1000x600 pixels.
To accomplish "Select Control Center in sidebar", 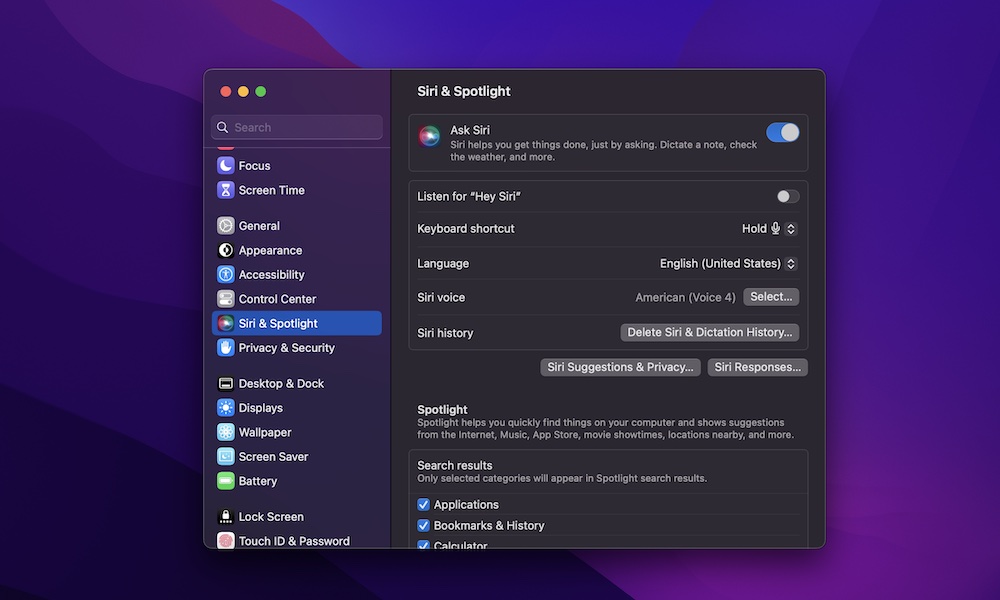I will [x=297, y=298].
